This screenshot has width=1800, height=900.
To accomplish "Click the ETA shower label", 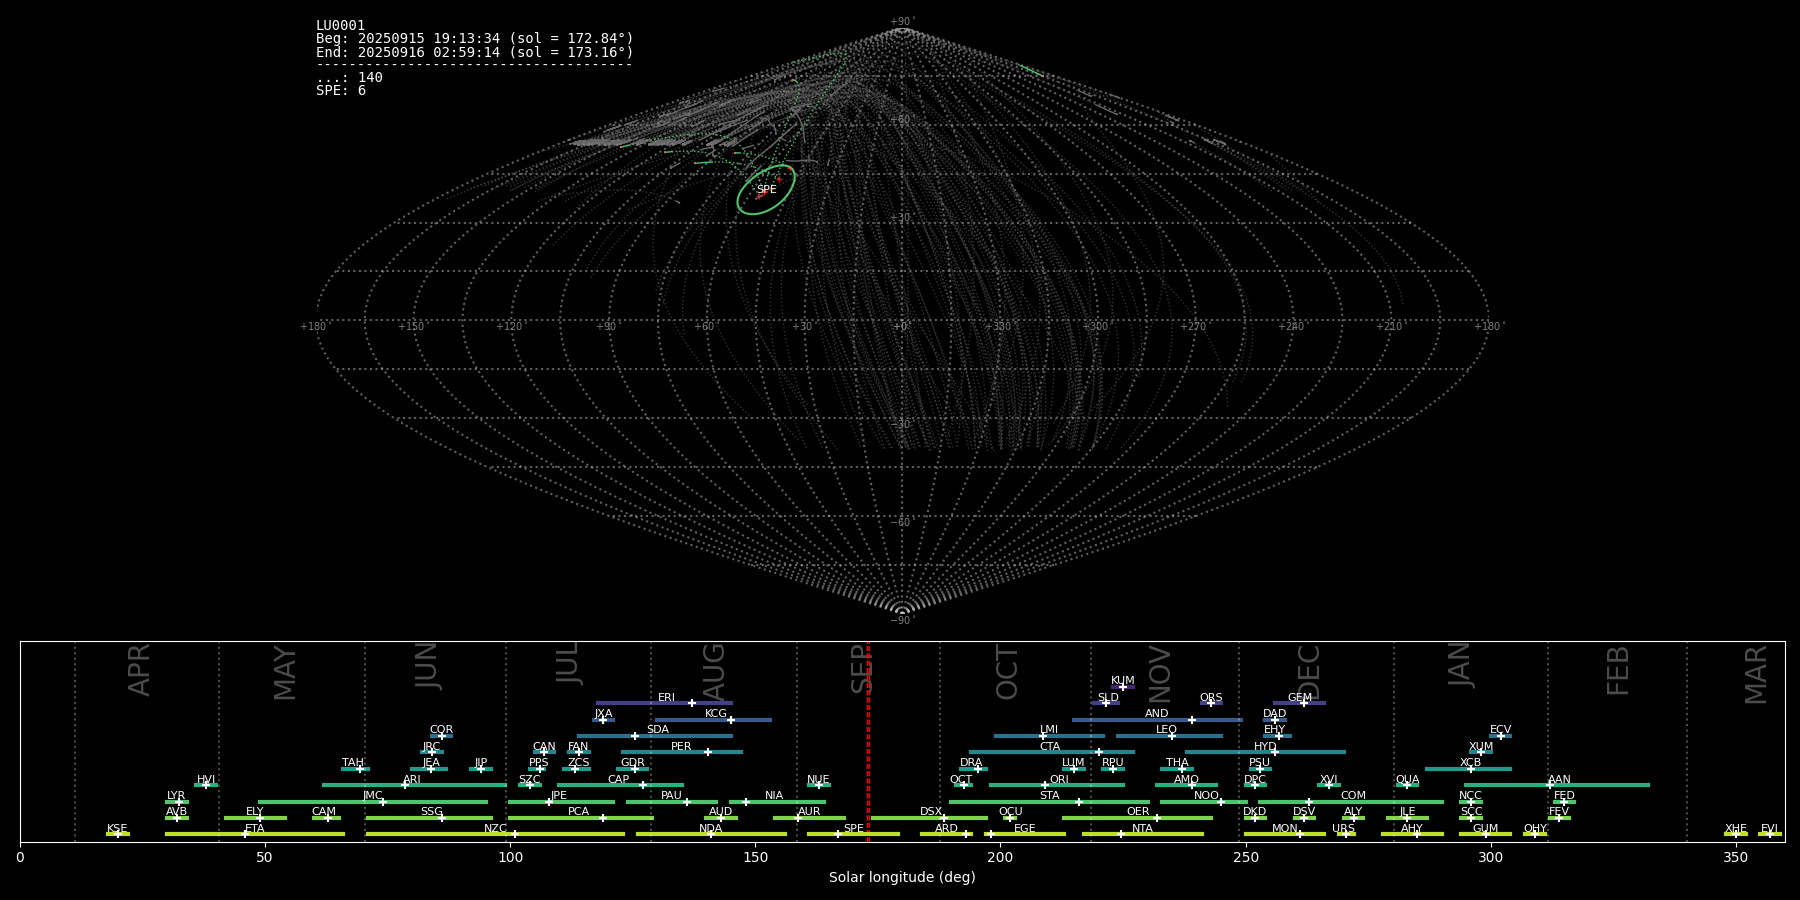I will point(255,828).
